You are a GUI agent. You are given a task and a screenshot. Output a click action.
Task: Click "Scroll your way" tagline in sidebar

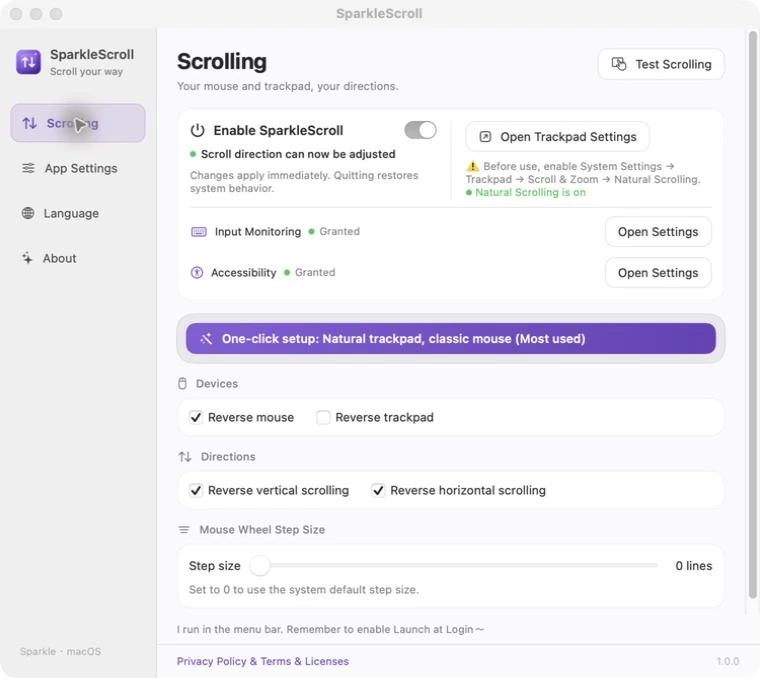pyautogui.click(x=86, y=71)
